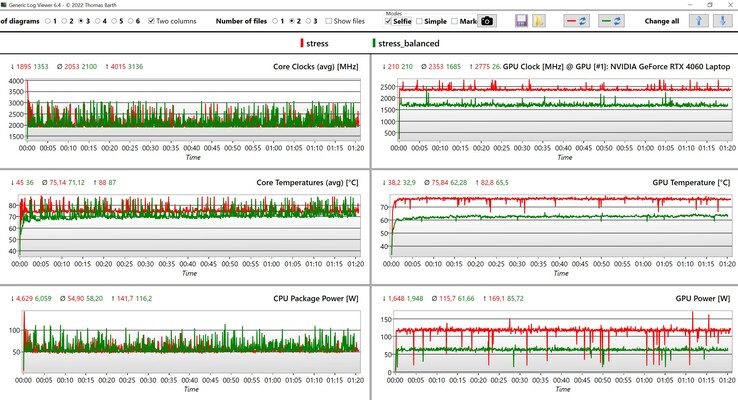Click inside the GPU Temperature chart

coord(562,225)
